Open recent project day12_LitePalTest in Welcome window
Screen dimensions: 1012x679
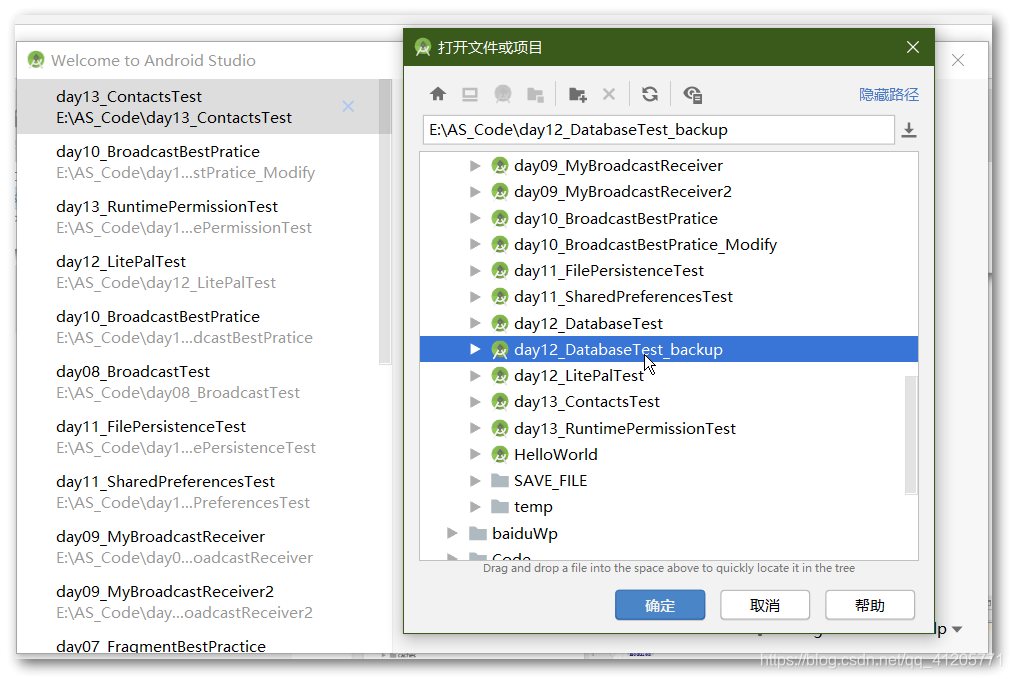pyautogui.click(x=197, y=272)
